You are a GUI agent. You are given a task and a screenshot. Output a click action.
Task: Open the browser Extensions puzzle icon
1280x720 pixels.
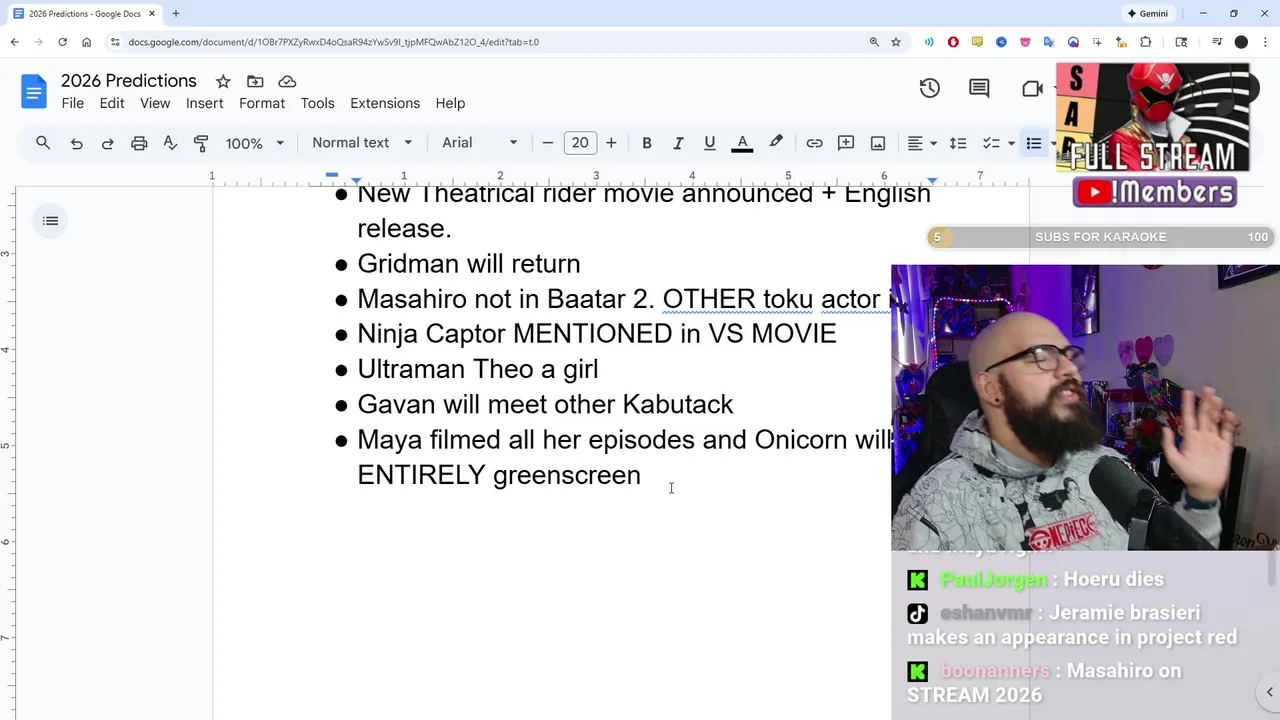pyautogui.click(x=1146, y=42)
